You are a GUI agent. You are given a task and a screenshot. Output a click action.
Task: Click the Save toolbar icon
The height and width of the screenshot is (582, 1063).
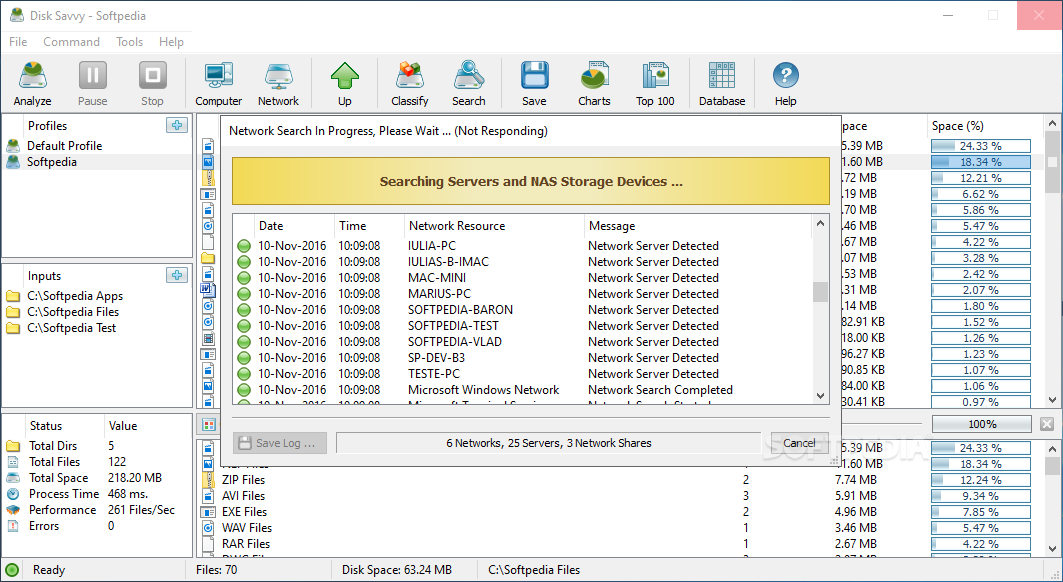534,83
